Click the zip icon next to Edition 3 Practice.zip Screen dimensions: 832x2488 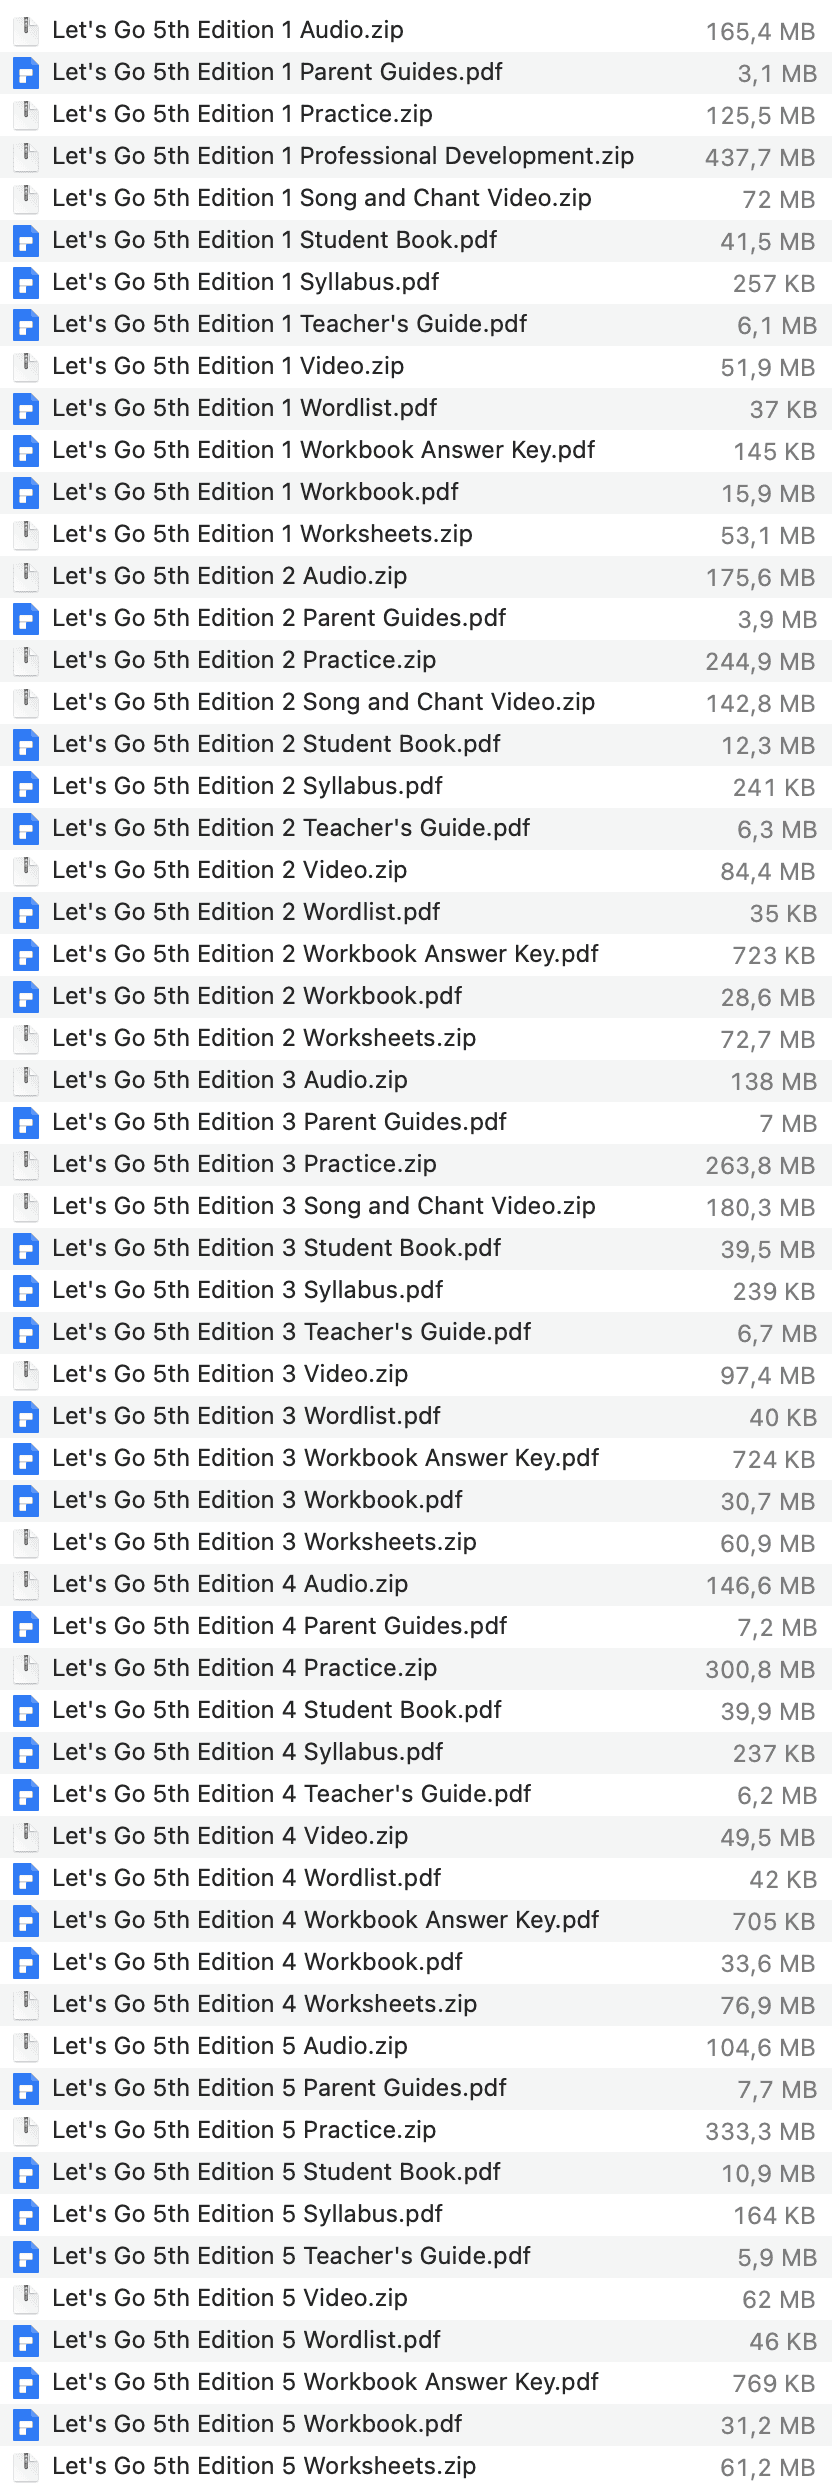(26, 1165)
